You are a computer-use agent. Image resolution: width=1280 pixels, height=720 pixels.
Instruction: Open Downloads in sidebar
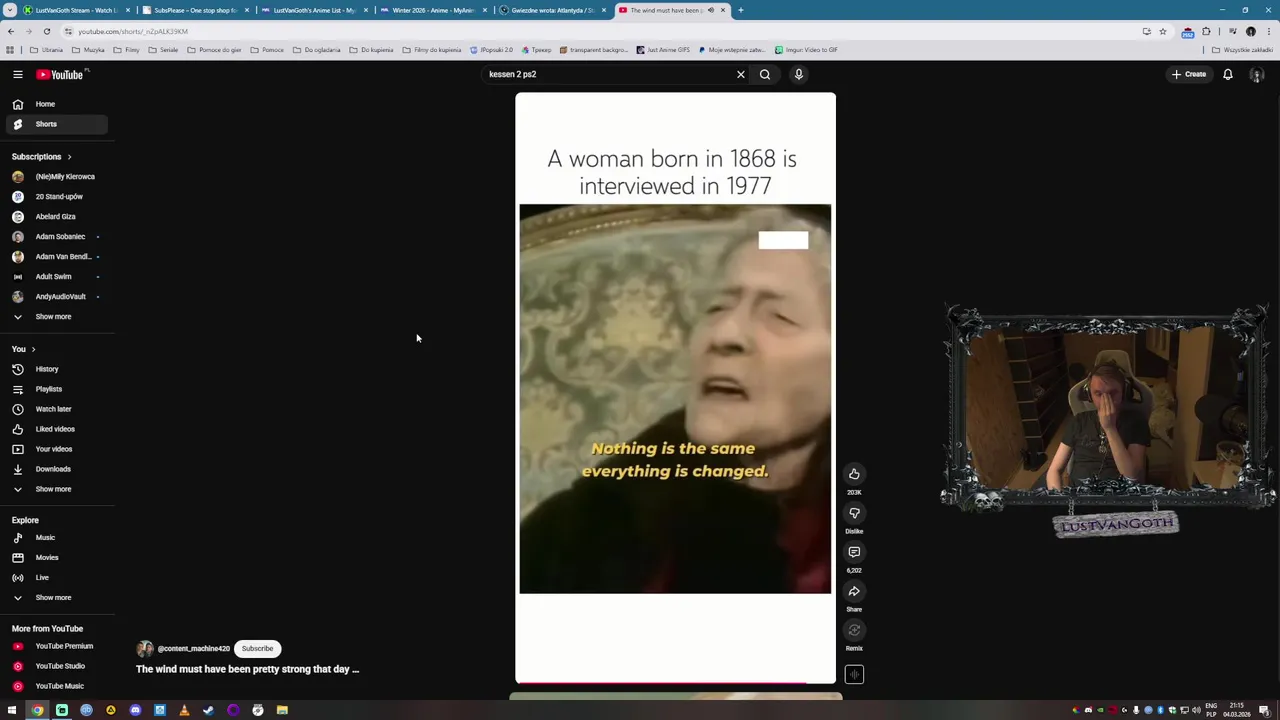[x=55, y=469]
